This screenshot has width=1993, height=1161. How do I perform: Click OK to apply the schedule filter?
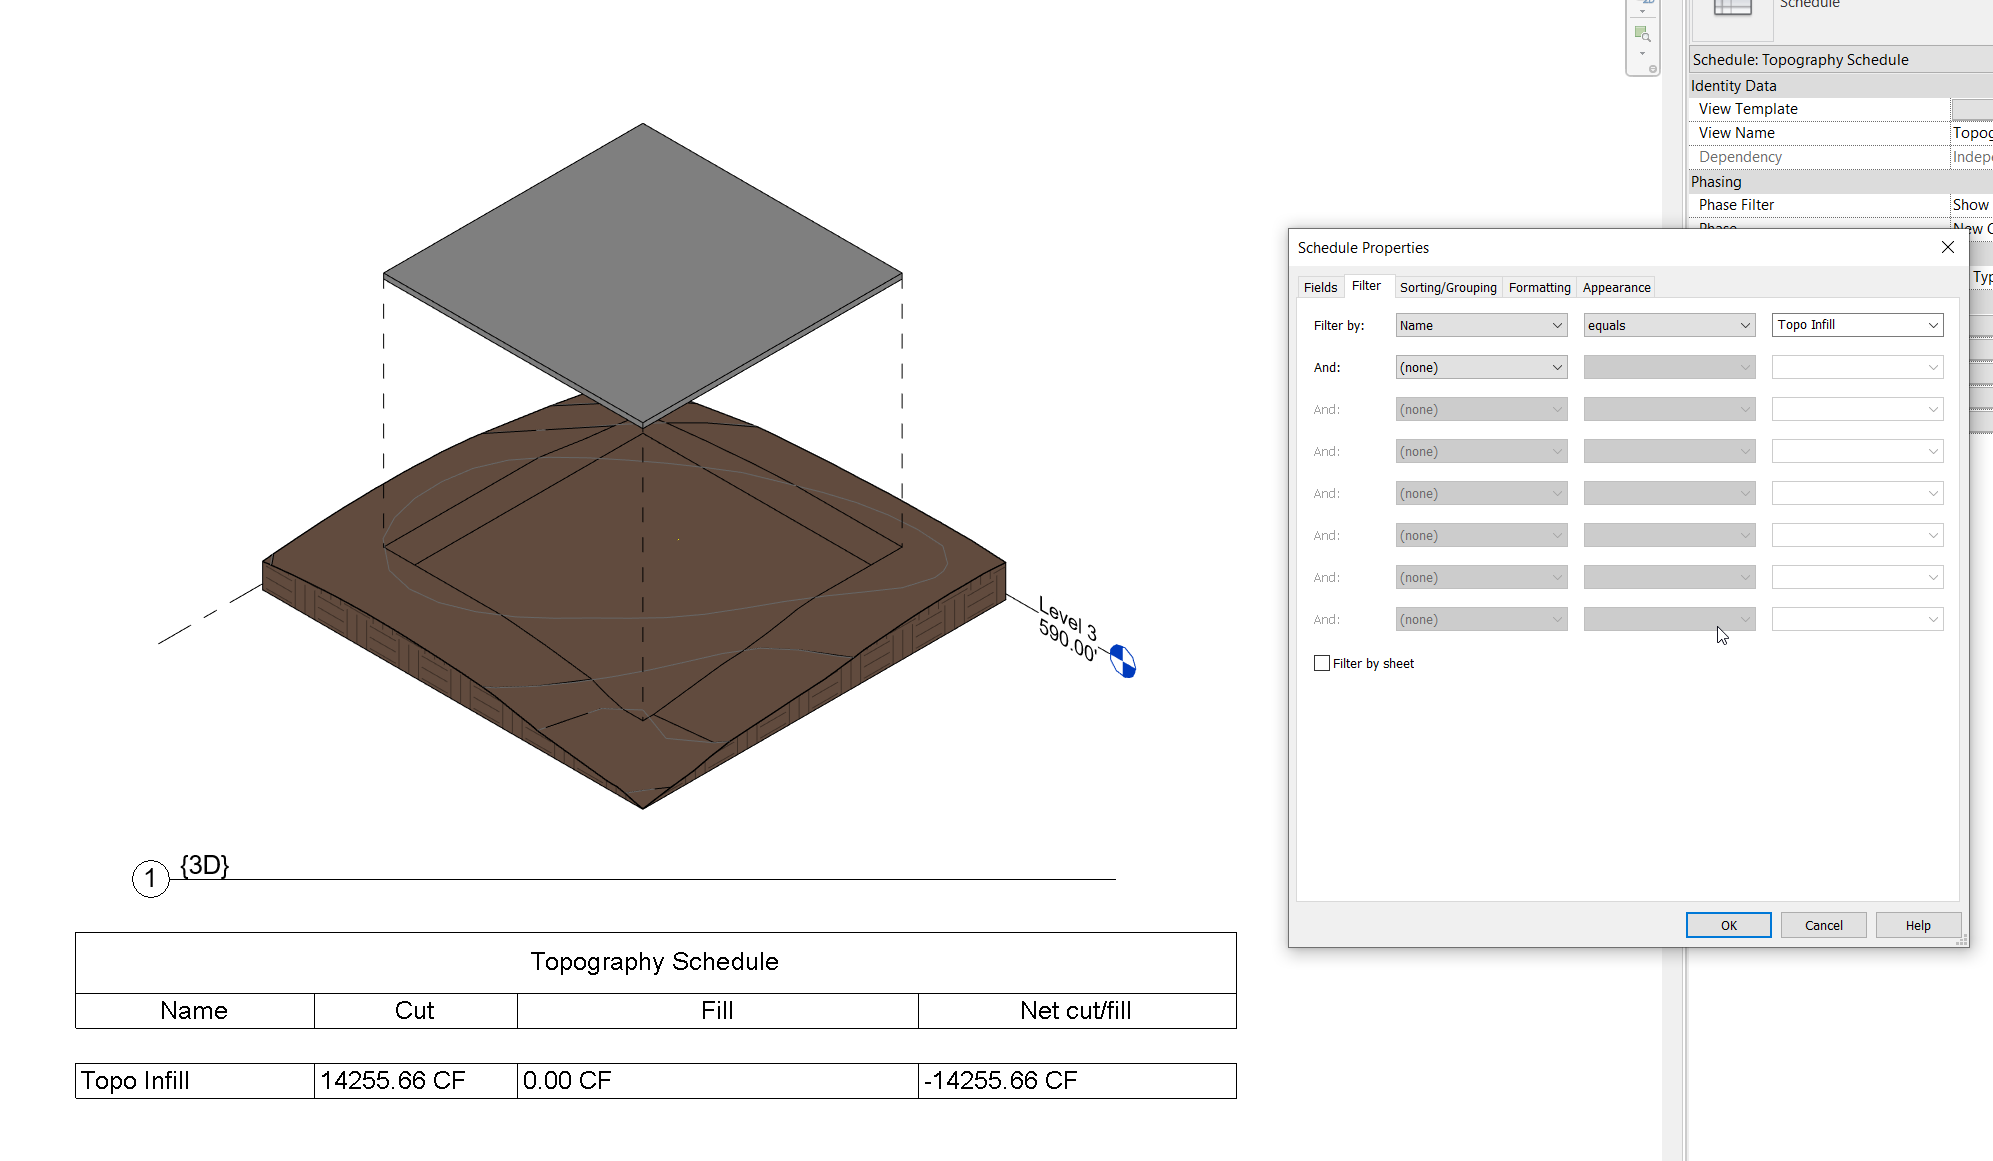click(1728, 924)
